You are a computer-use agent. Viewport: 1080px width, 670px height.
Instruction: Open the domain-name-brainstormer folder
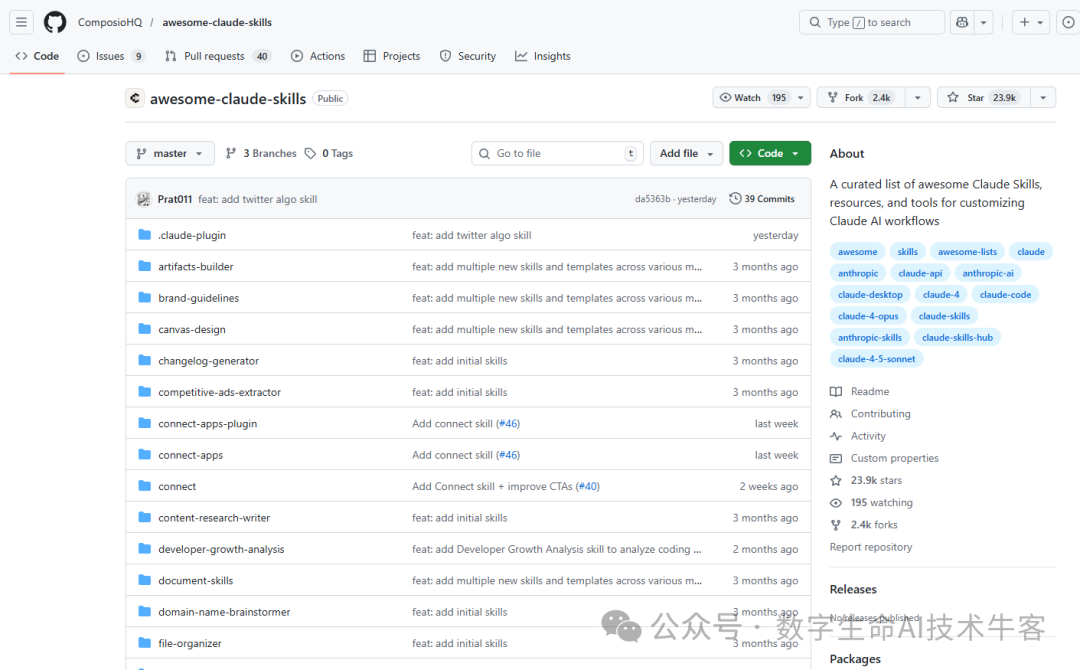tap(224, 611)
